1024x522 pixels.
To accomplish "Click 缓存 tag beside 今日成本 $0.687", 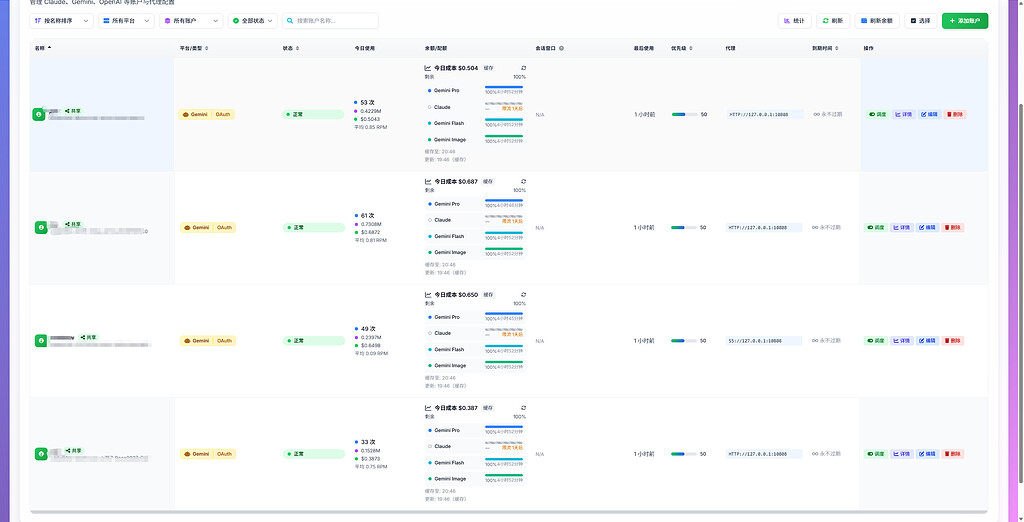I will coord(488,182).
